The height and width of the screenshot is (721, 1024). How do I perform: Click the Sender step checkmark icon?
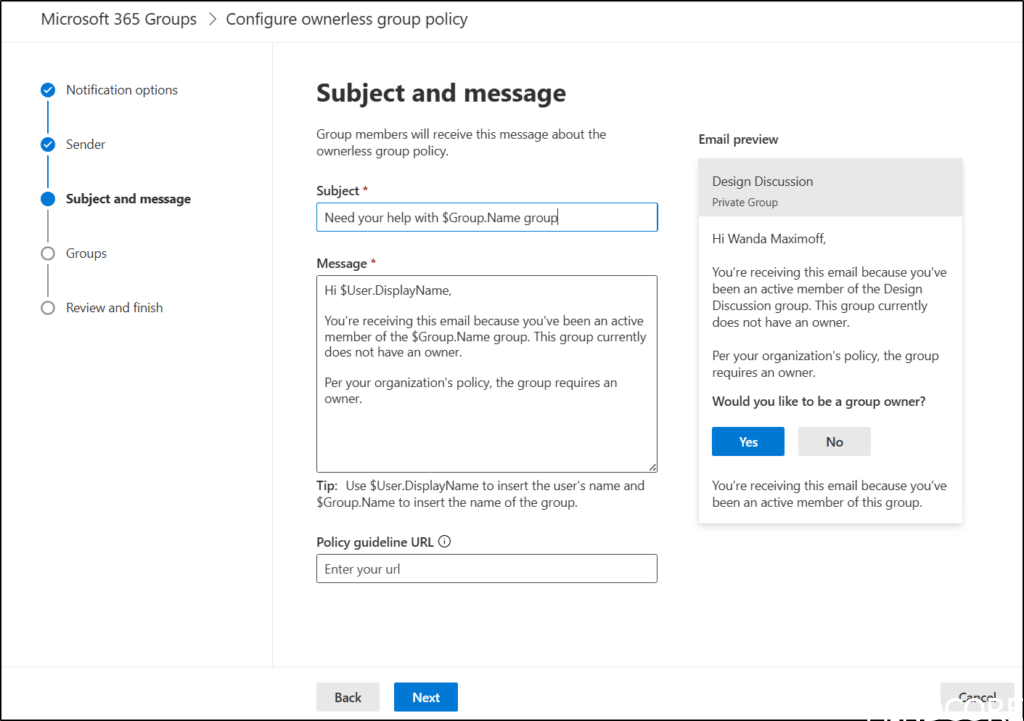48,145
